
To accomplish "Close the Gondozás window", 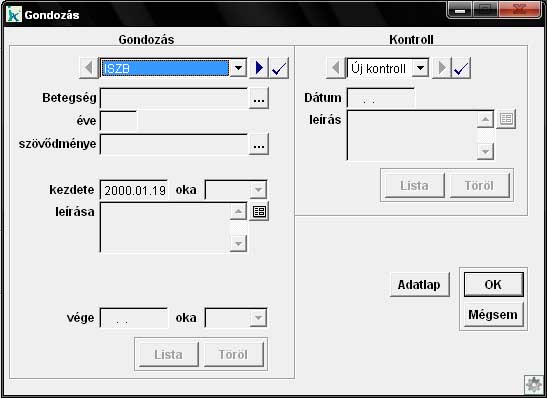I will (x=519, y=9).
